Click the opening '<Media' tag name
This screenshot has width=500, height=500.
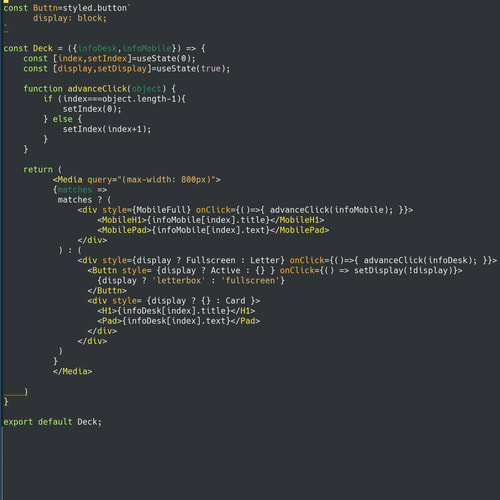point(70,179)
